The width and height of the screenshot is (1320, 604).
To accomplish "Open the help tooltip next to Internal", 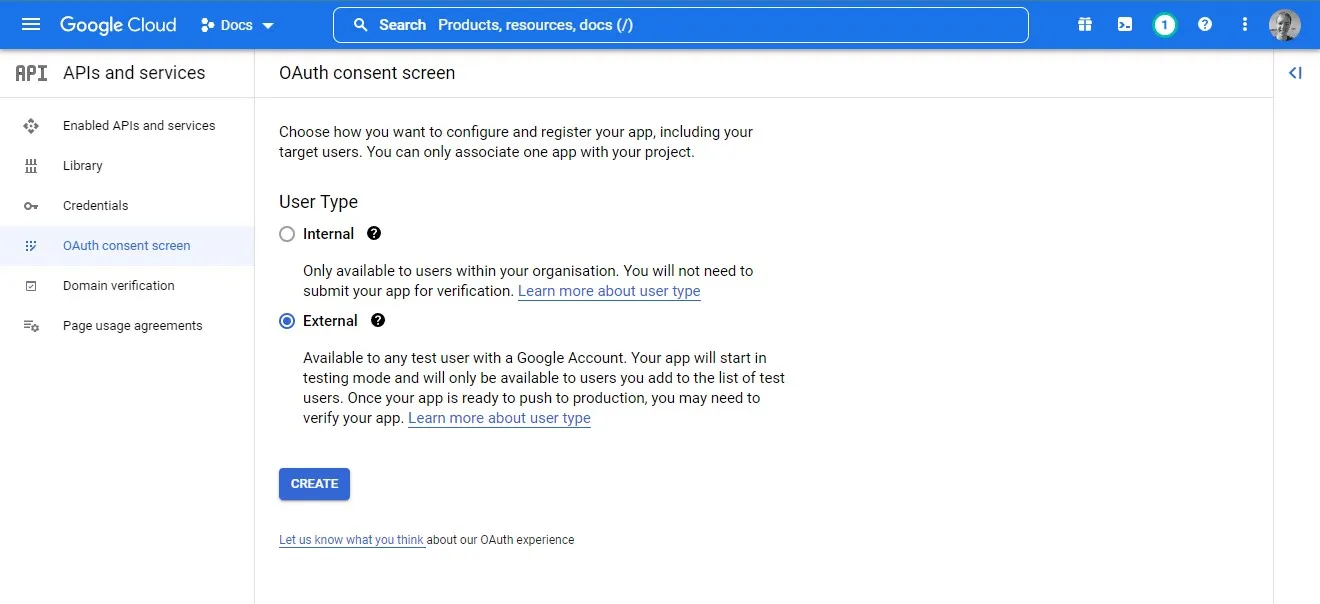I will click(373, 233).
